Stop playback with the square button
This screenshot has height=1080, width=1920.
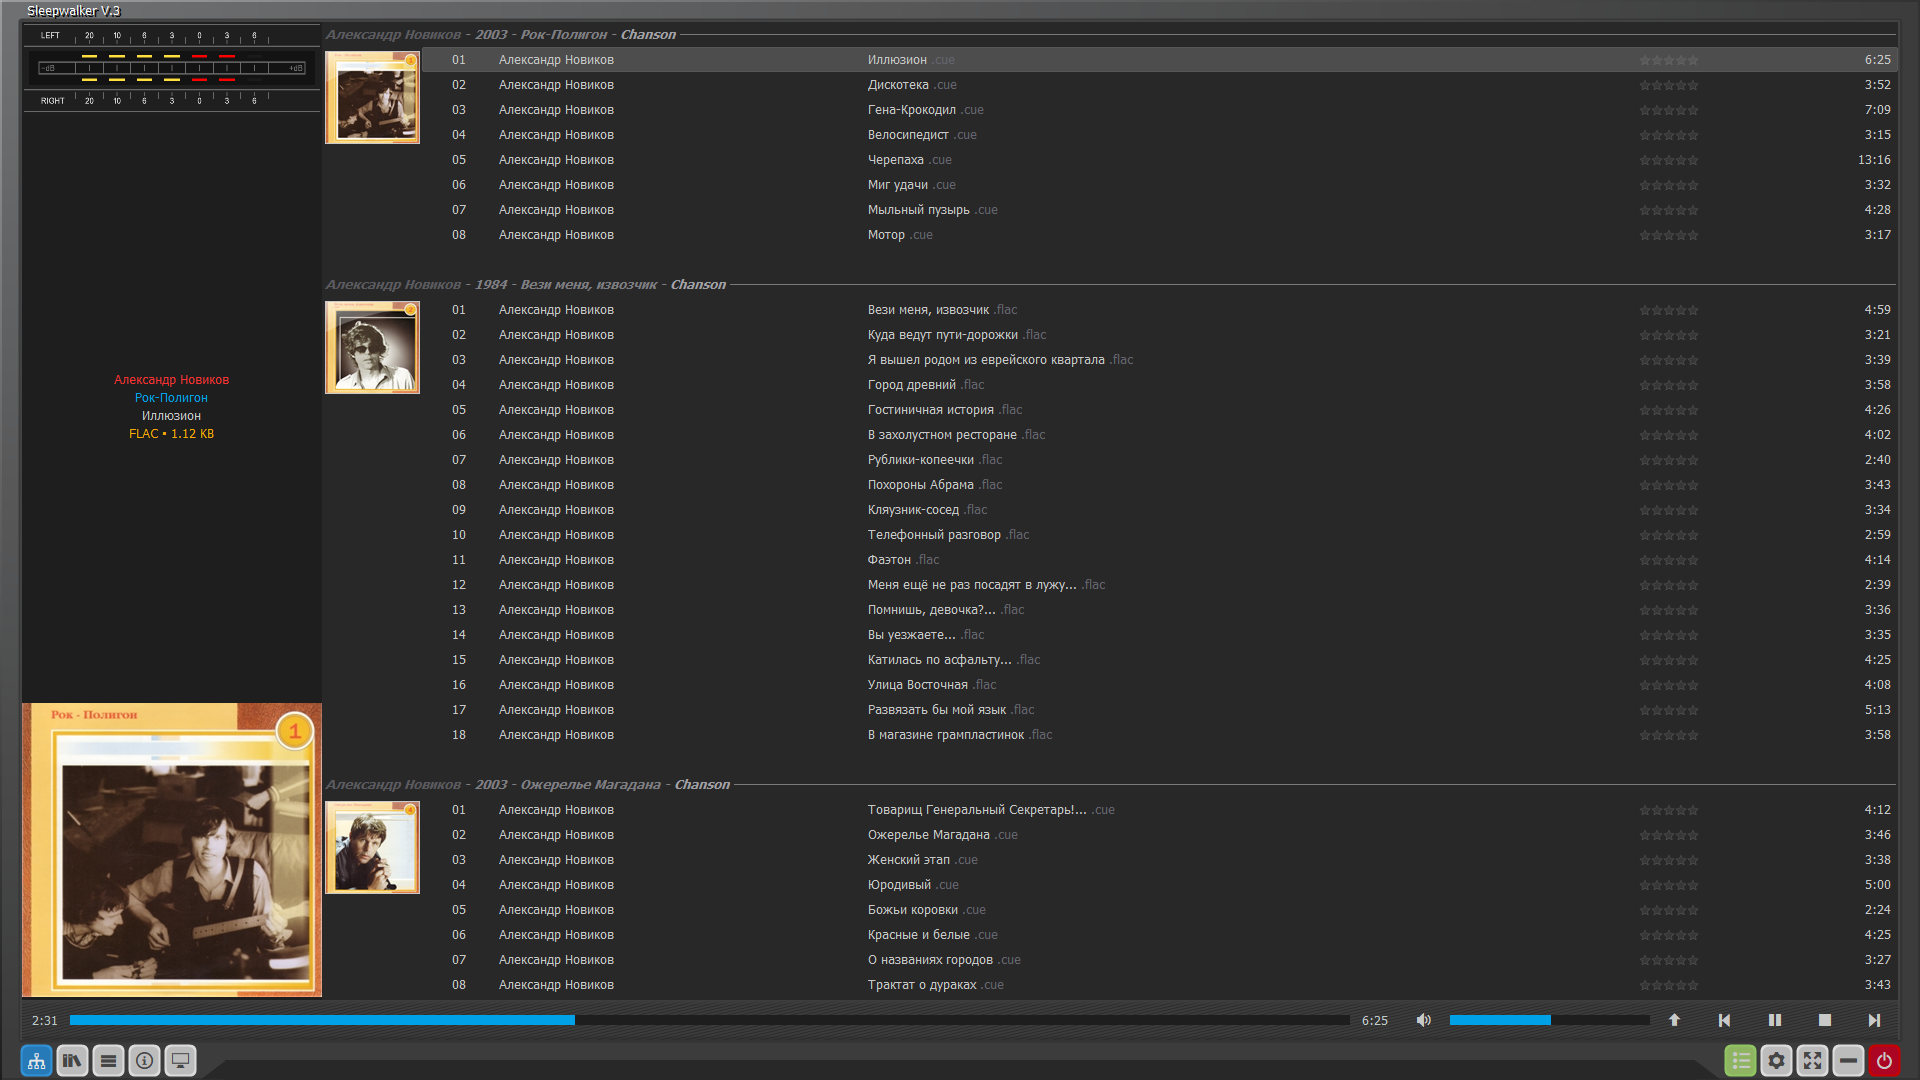pos(1824,1020)
